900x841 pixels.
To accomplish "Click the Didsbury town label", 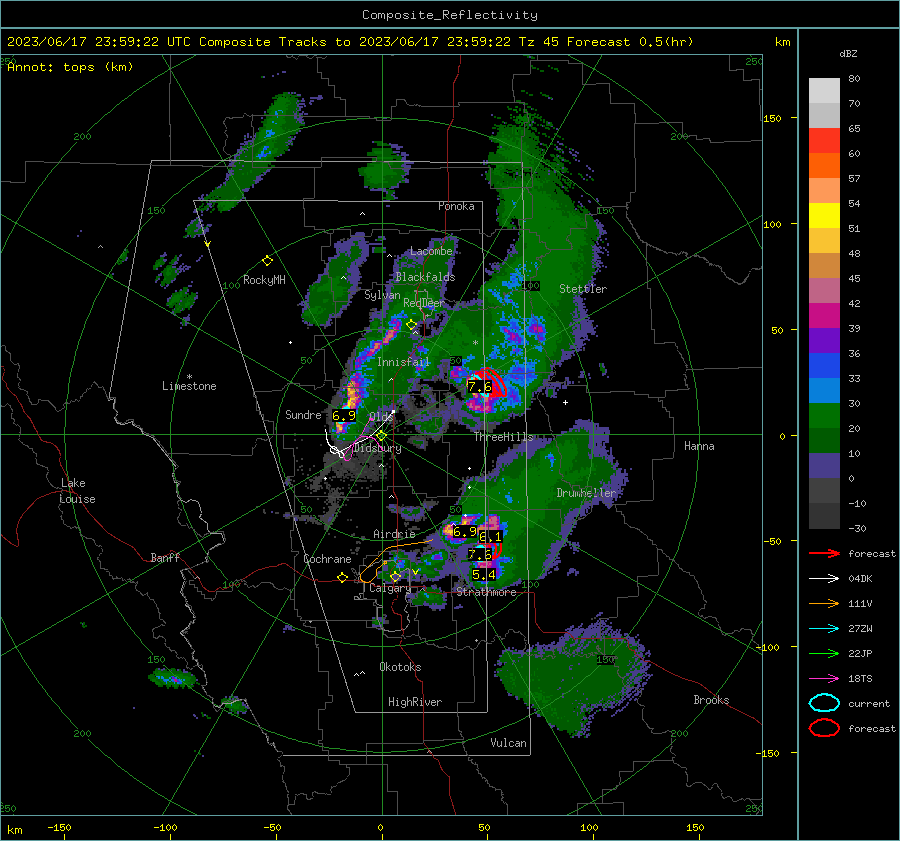I will [x=378, y=448].
